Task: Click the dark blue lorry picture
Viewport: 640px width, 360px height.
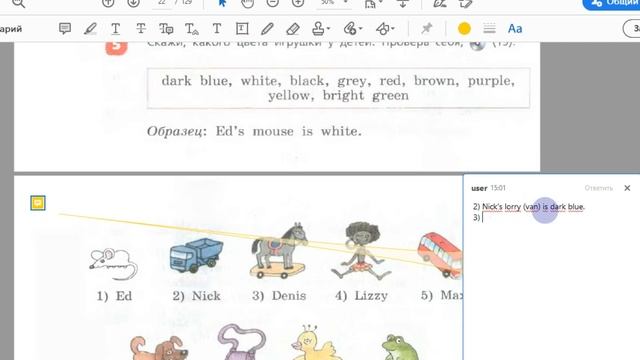Action: pyautogui.click(x=196, y=255)
